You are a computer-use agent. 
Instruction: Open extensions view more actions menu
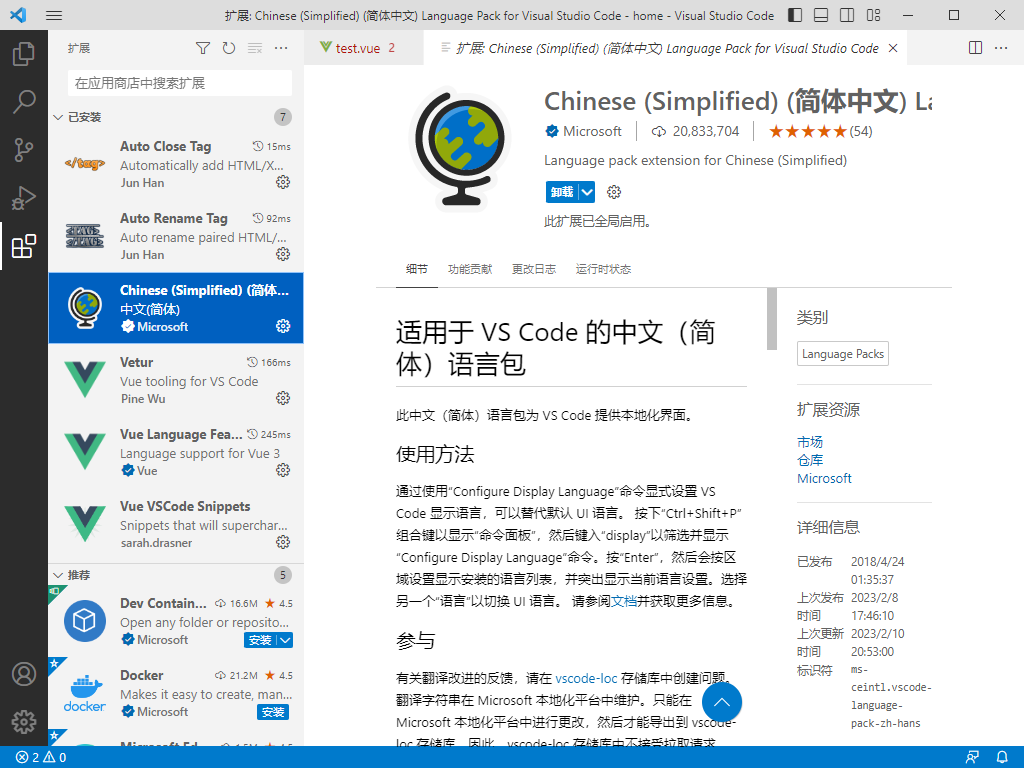pos(281,48)
